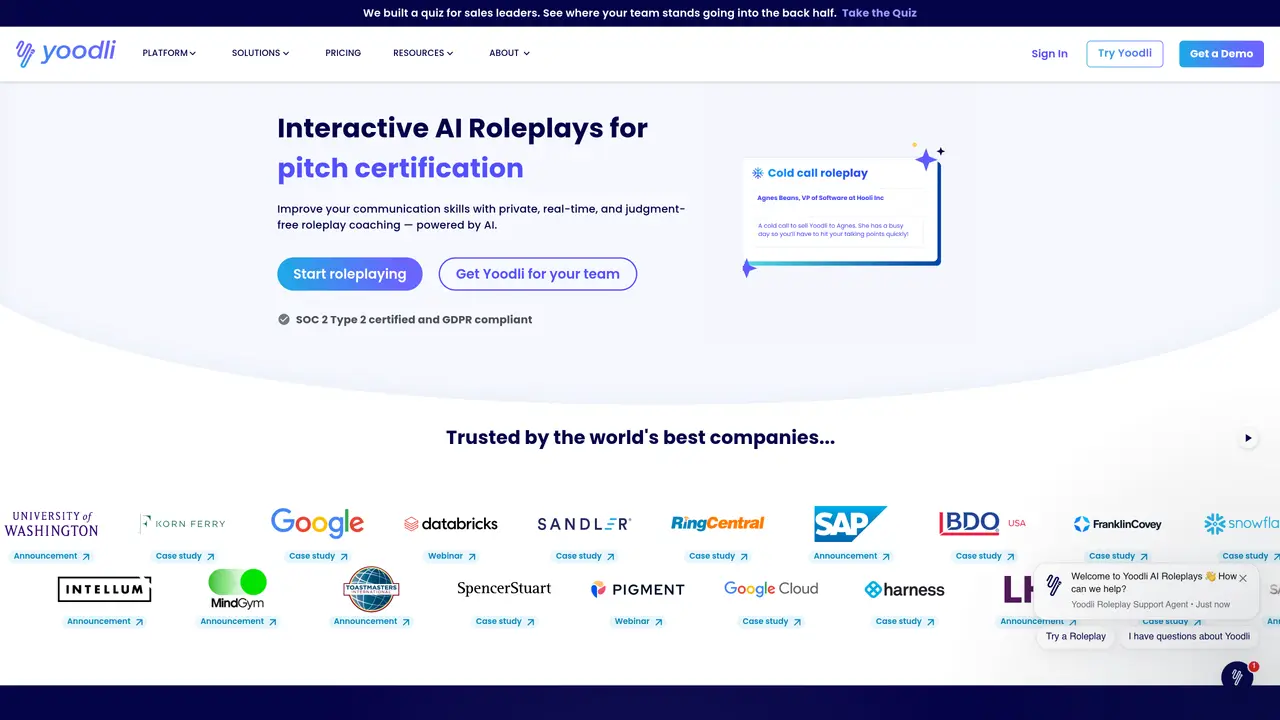Image resolution: width=1280 pixels, height=720 pixels.
Task: Open Pigment Webinar link
Action: click(638, 621)
